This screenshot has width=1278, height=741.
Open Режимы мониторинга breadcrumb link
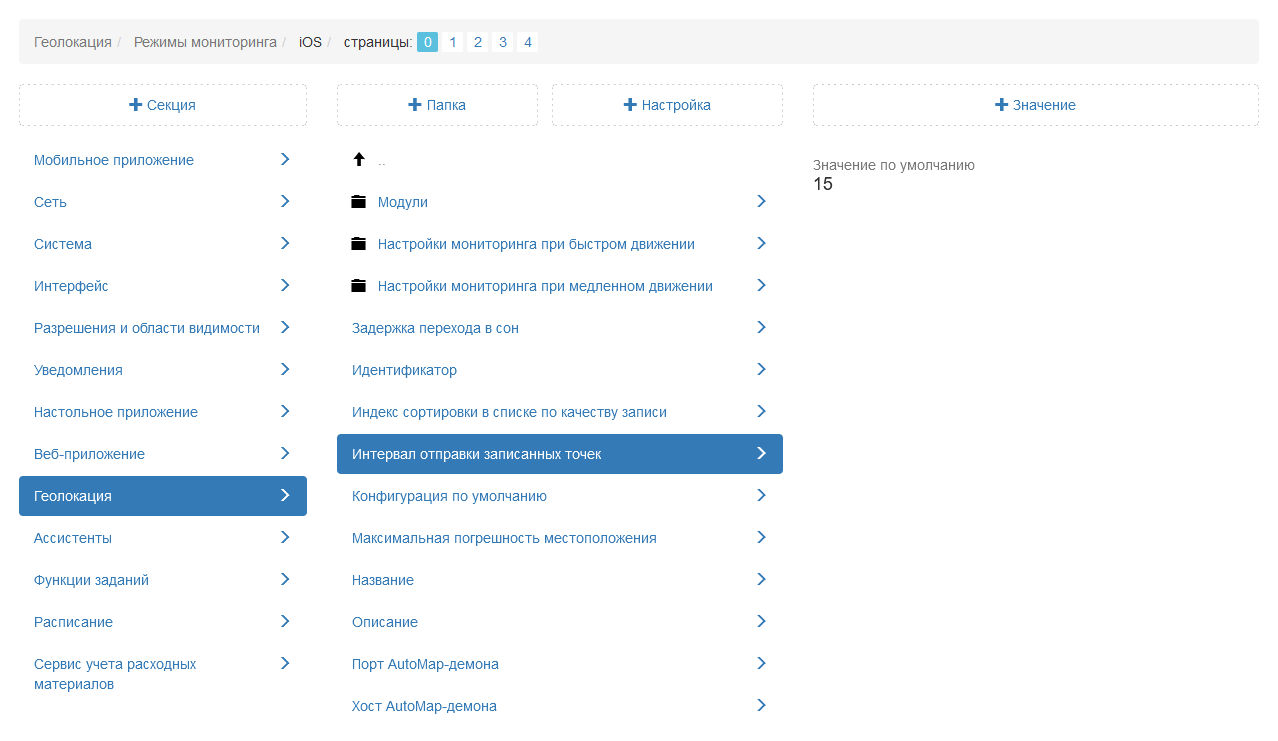pos(205,42)
